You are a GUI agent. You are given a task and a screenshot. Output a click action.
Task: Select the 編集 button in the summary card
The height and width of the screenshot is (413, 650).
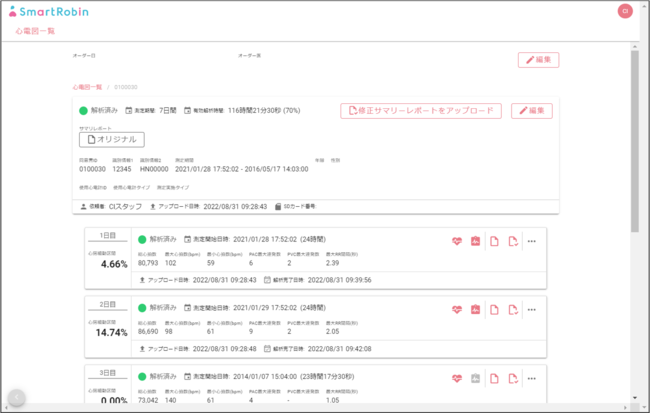(x=531, y=111)
